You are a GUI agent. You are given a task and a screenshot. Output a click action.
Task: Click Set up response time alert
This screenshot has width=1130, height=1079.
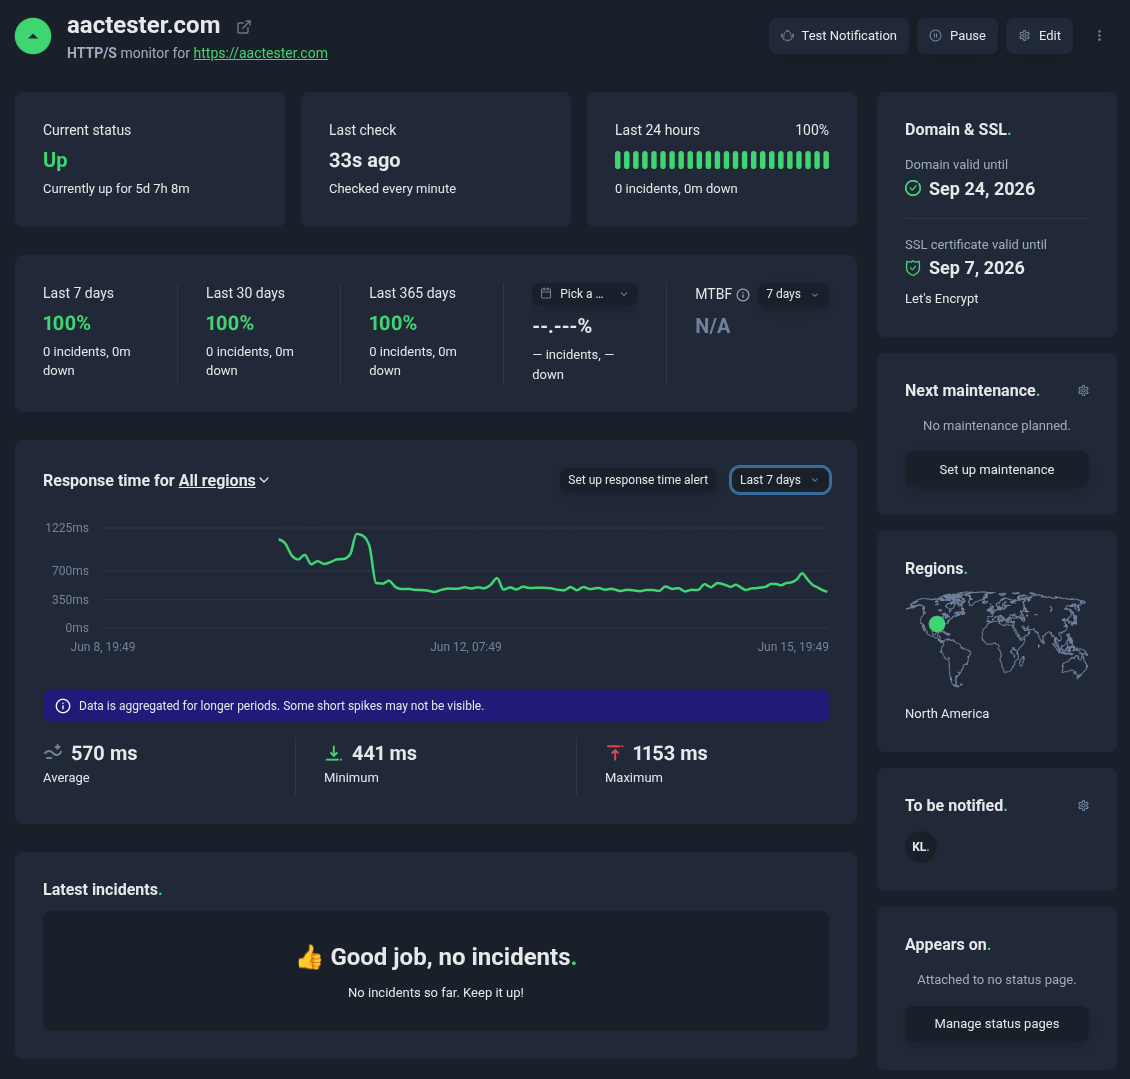click(x=638, y=480)
